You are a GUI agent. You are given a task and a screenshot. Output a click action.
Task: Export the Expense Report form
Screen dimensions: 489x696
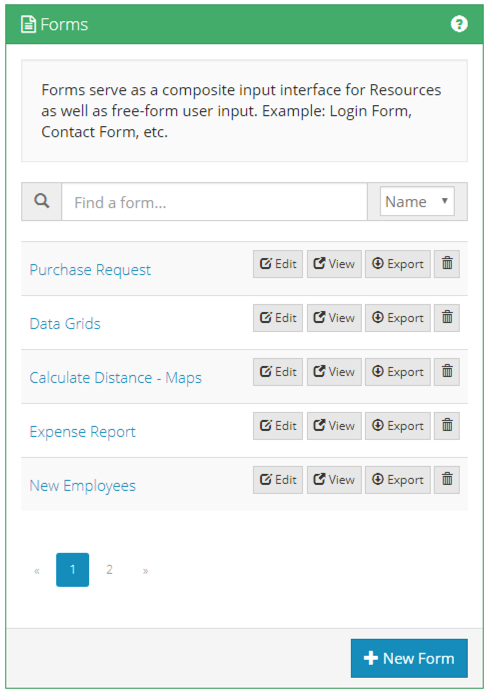tap(398, 426)
